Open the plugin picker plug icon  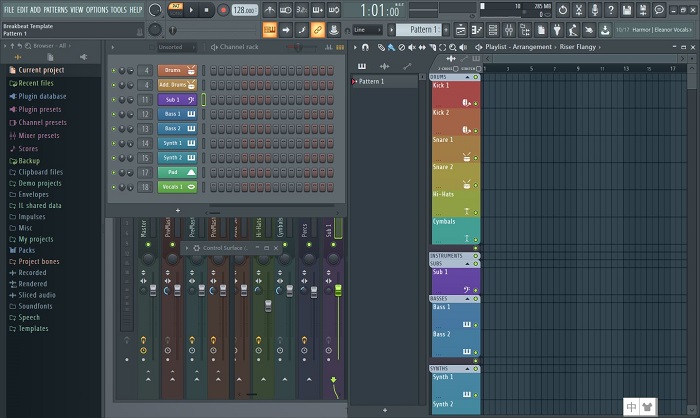(557, 30)
